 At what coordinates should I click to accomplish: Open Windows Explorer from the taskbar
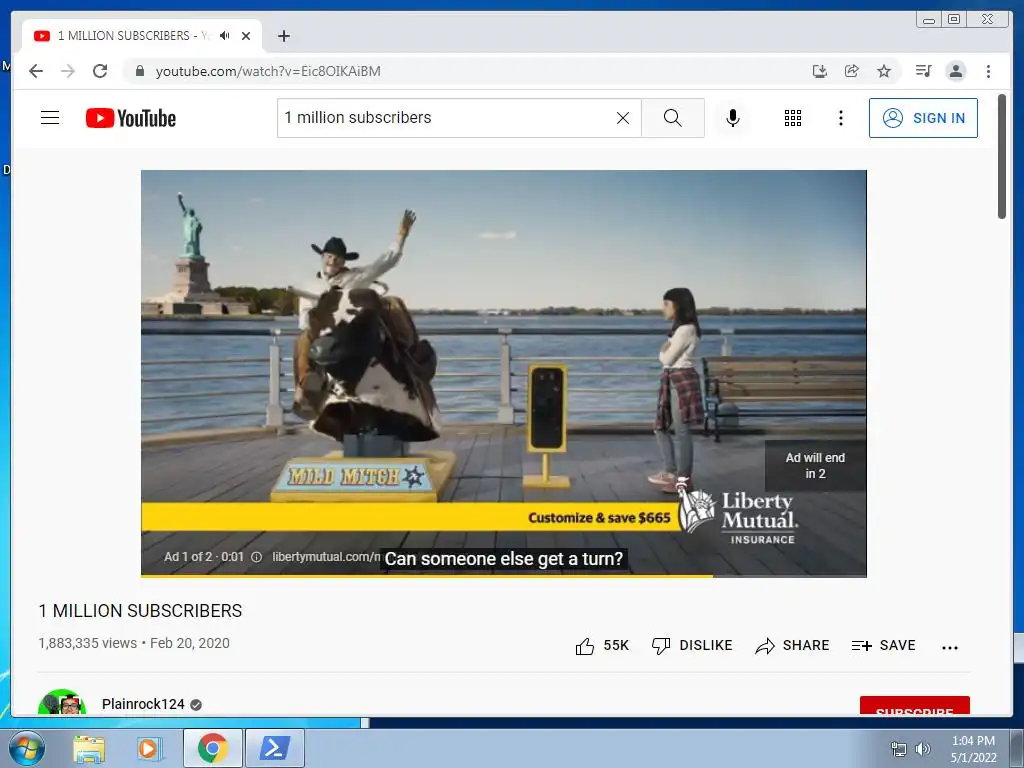pyautogui.click(x=89, y=748)
